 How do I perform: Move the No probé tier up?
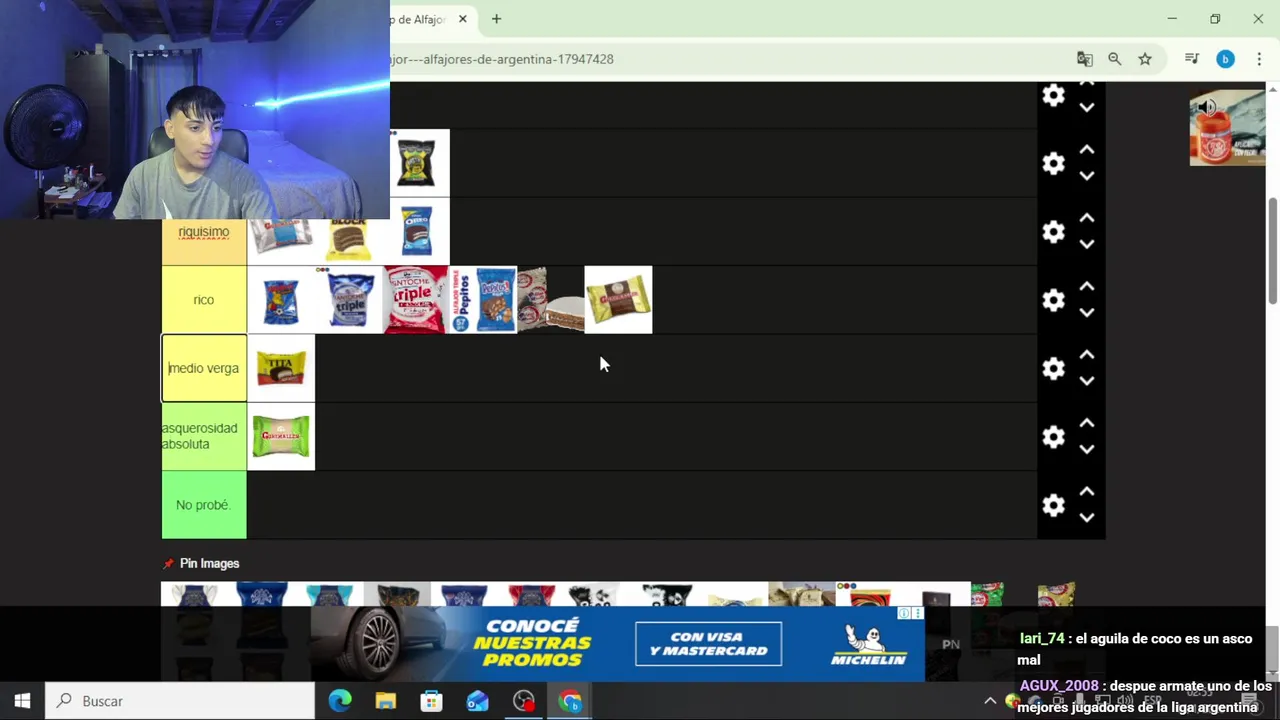[x=1087, y=492]
